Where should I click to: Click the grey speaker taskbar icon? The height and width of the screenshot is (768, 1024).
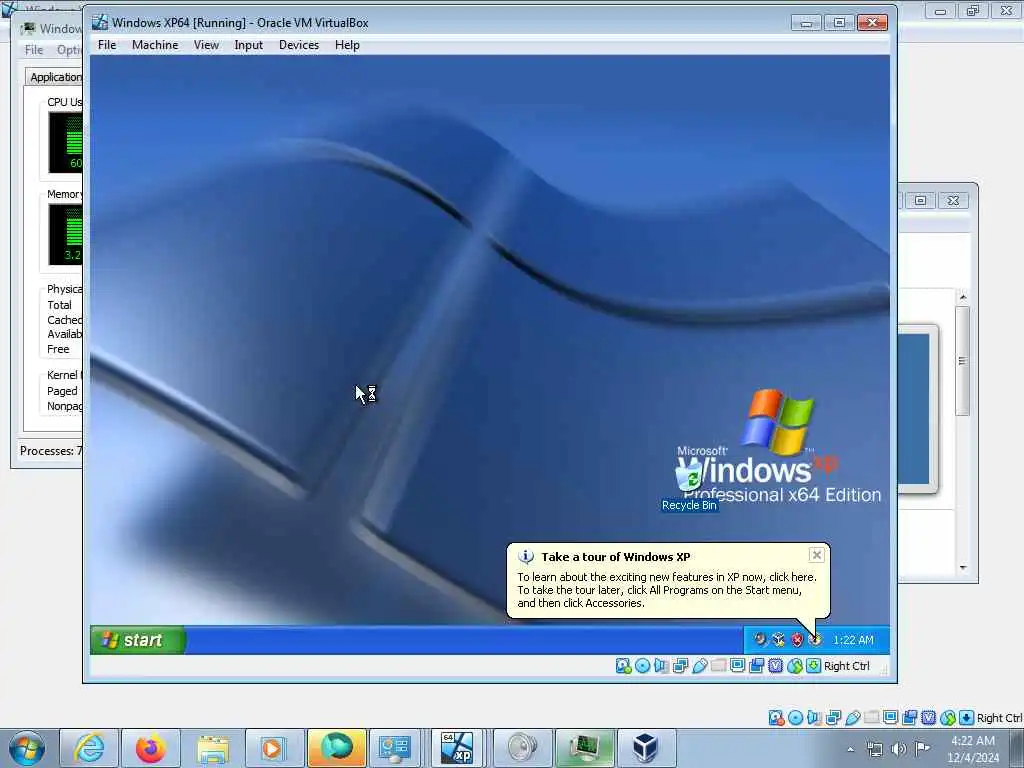pos(522,748)
